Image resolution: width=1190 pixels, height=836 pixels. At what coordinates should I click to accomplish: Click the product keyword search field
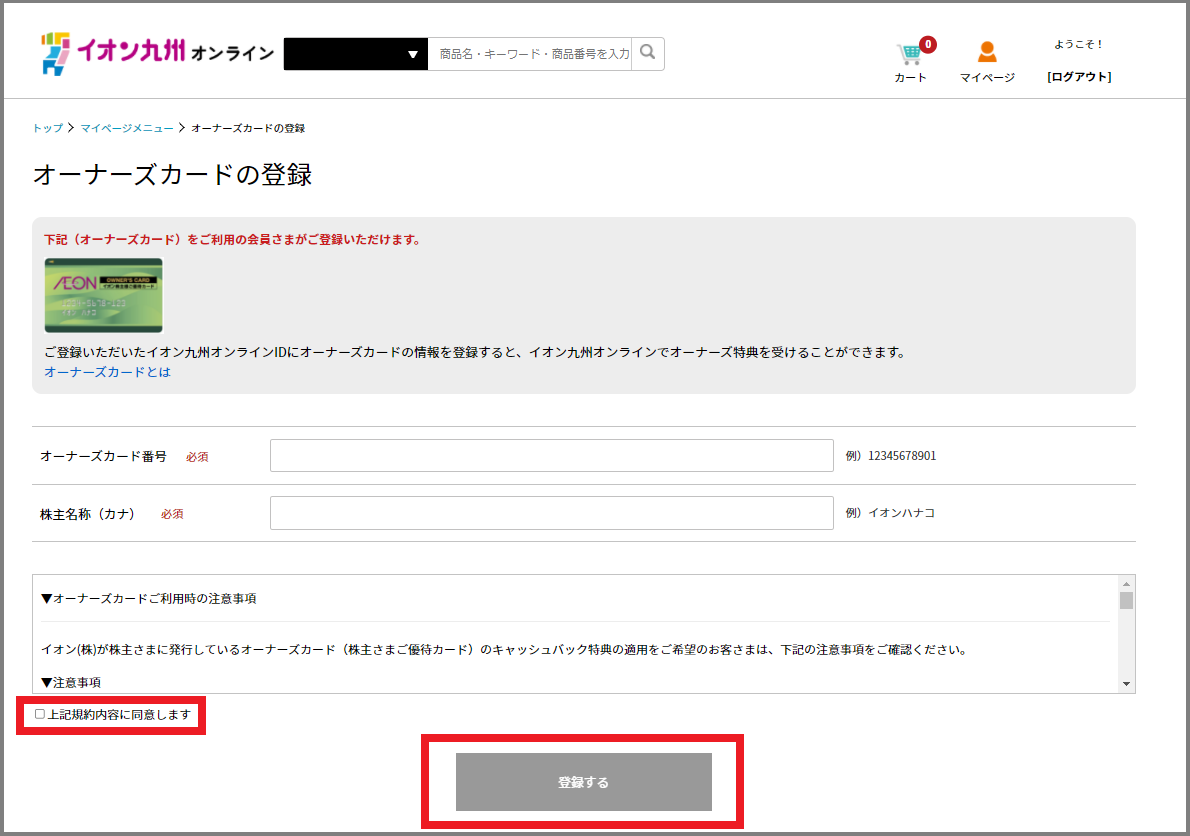(x=530, y=54)
